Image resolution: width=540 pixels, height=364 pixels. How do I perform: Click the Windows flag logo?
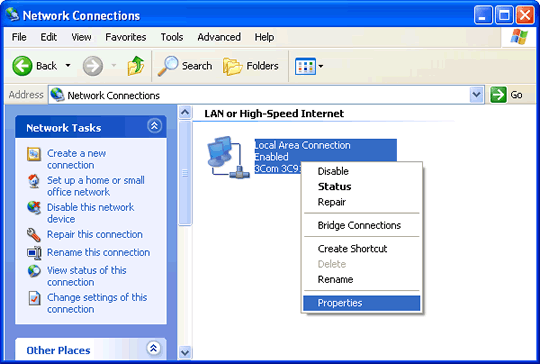pos(519,37)
